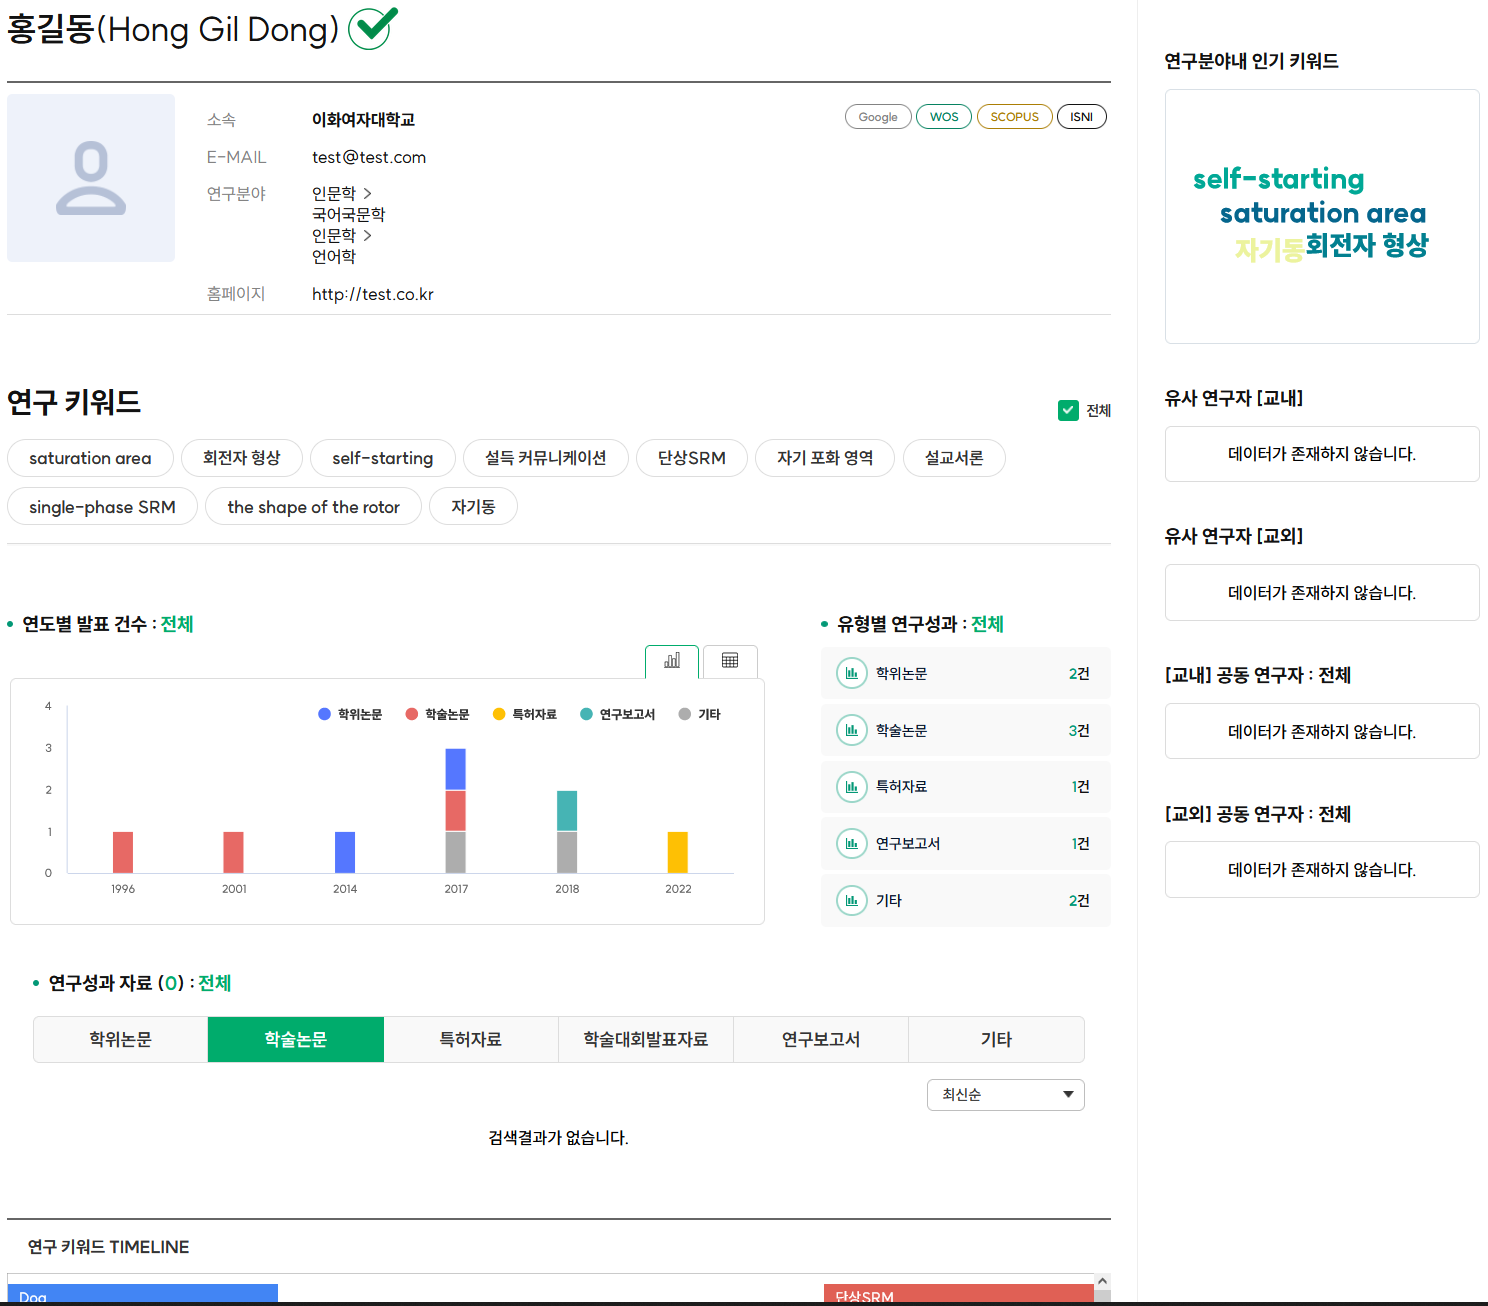Click chart icon beside 기타 count
This screenshot has height=1306, width=1488.
tap(851, 901)
